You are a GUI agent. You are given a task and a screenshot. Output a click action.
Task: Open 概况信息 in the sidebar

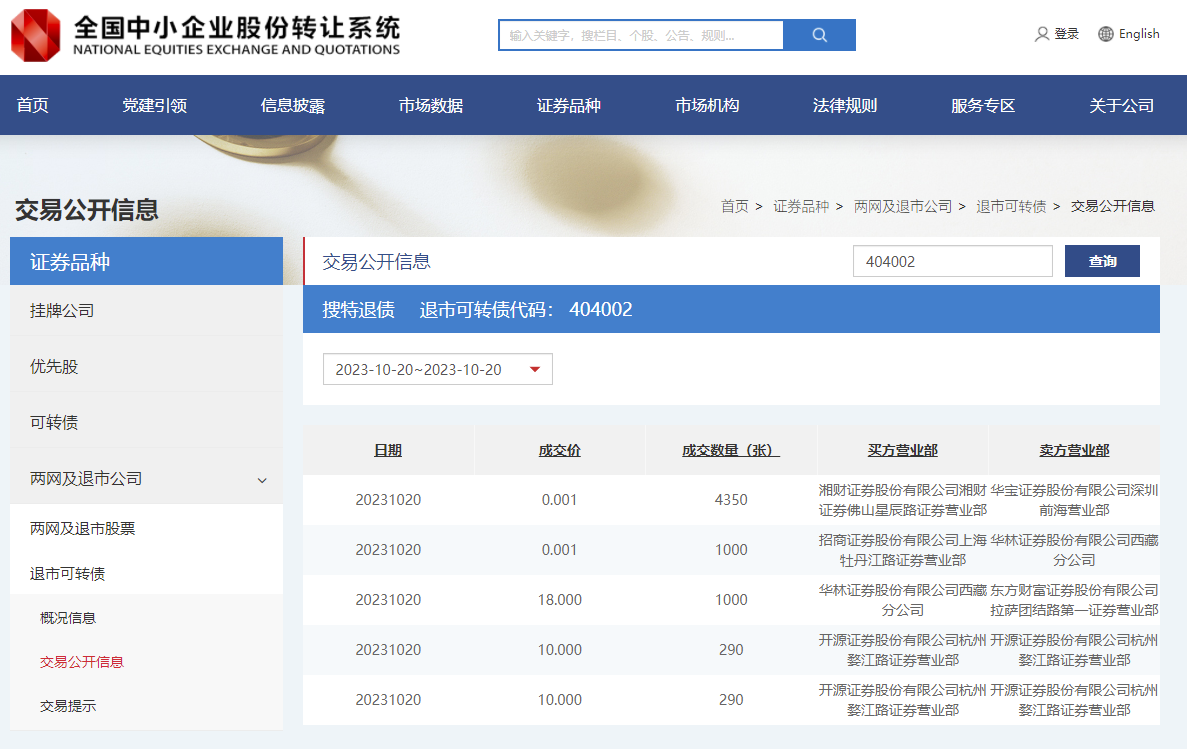(x=68, y=618)
